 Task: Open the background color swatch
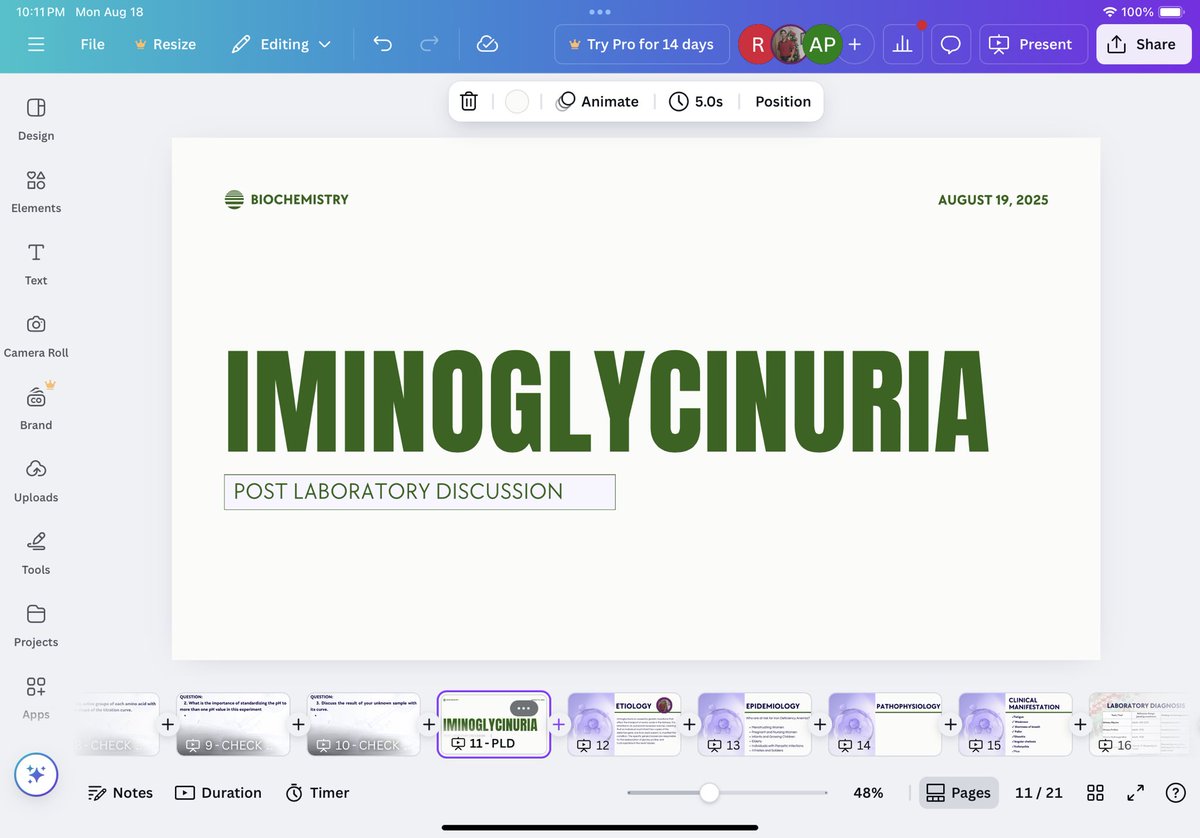(517, 101)
